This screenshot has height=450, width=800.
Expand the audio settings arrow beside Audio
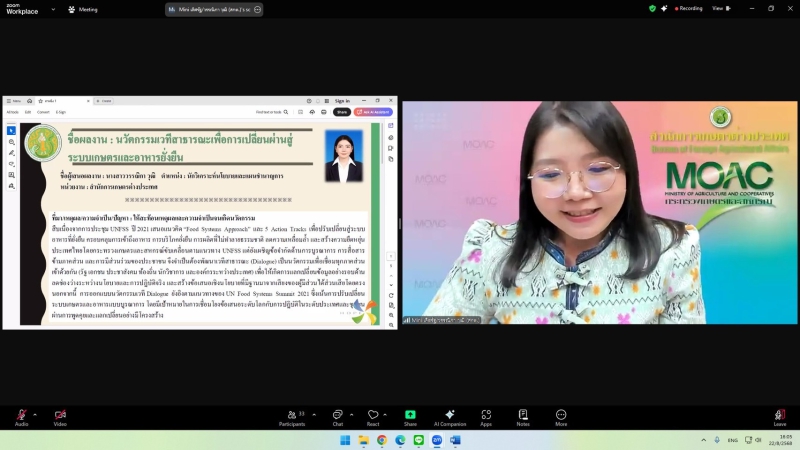click(x=35, y=413)
